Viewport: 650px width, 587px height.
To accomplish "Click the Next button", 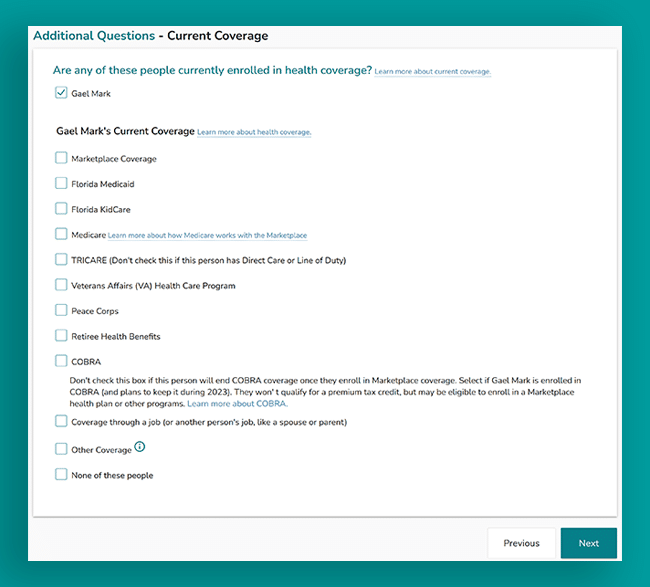I will click(589, 543).
